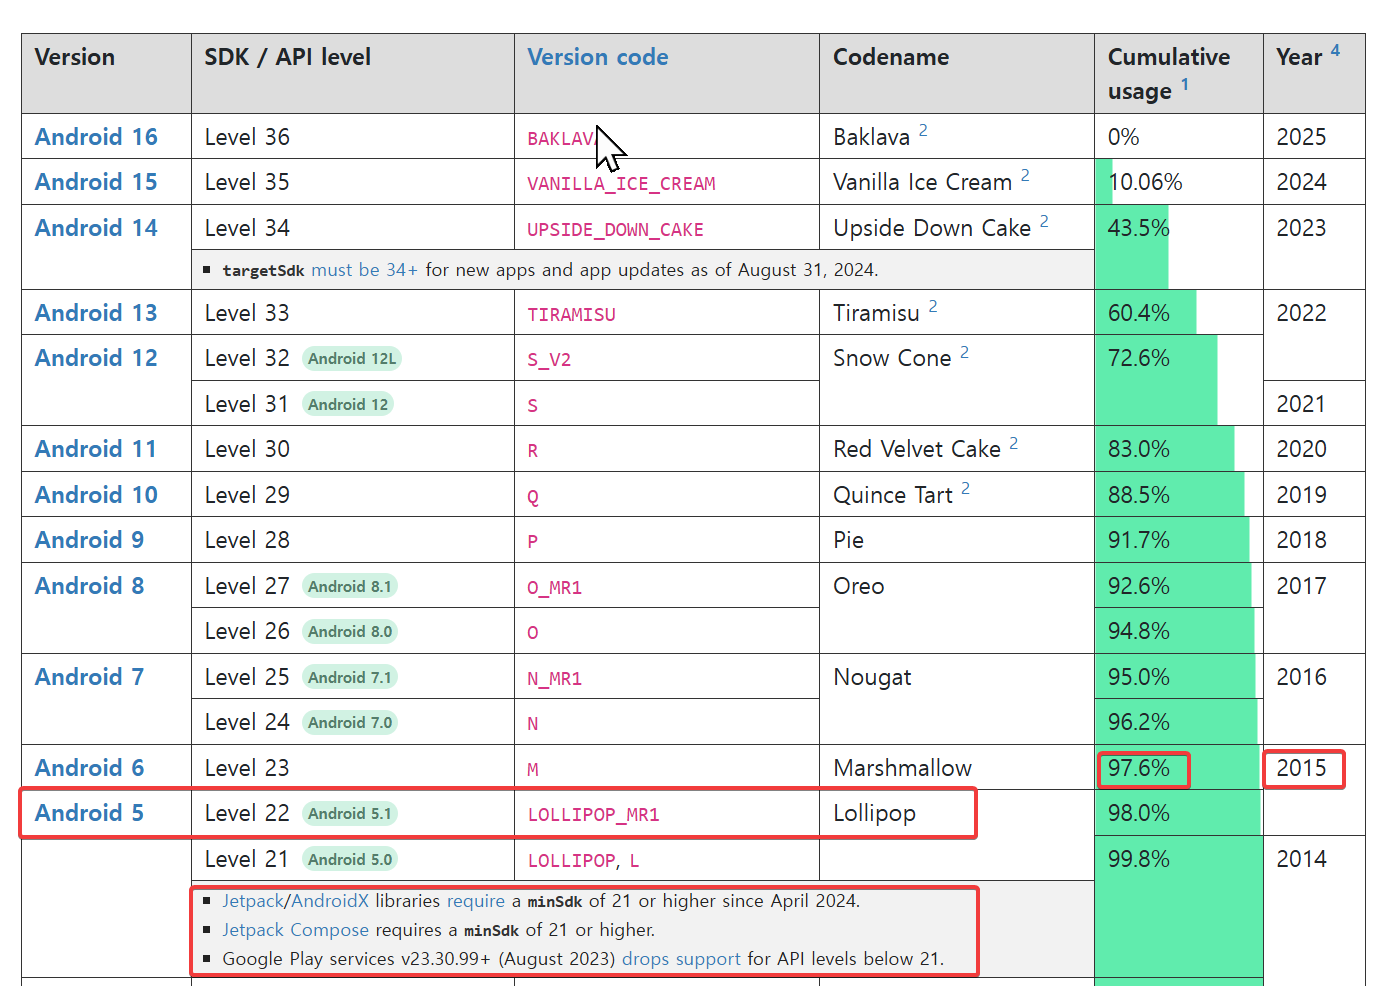The height and width of the screenshot is (986, 1378).
Task: Open the Android 7 version link
Action: coord(89,677)
